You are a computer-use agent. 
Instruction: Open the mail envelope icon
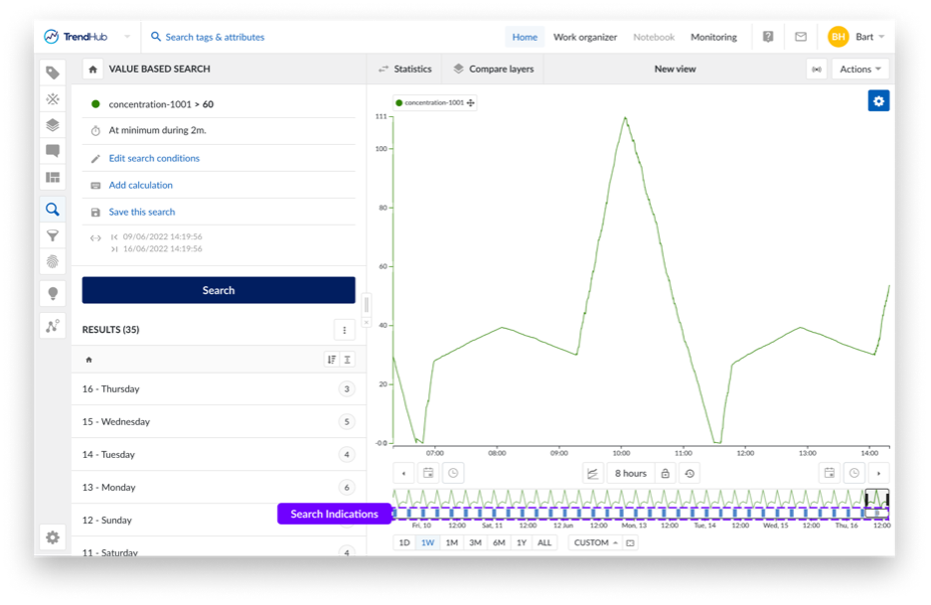(801, 37)
